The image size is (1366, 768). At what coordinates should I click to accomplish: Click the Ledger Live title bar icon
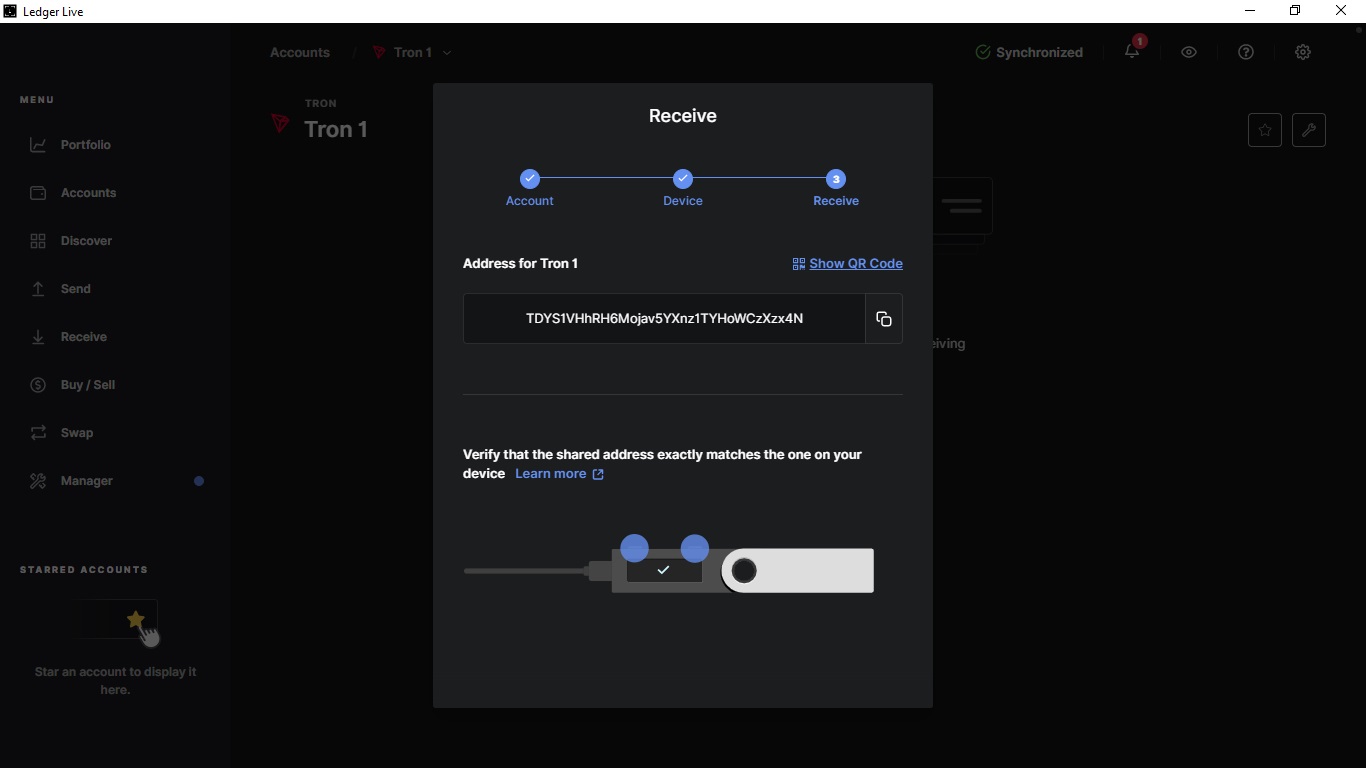10,11
